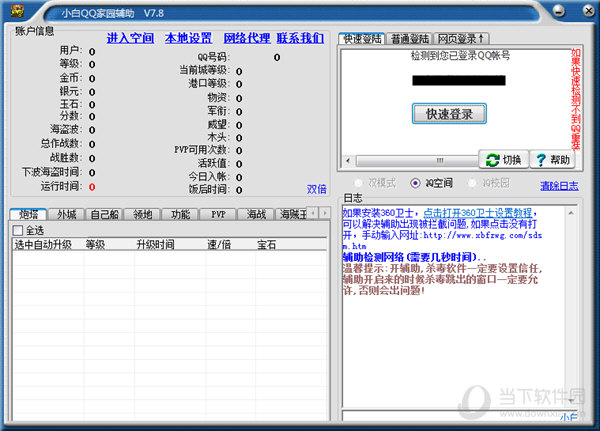Open 本地设置 link

click(x=189, y=38)
